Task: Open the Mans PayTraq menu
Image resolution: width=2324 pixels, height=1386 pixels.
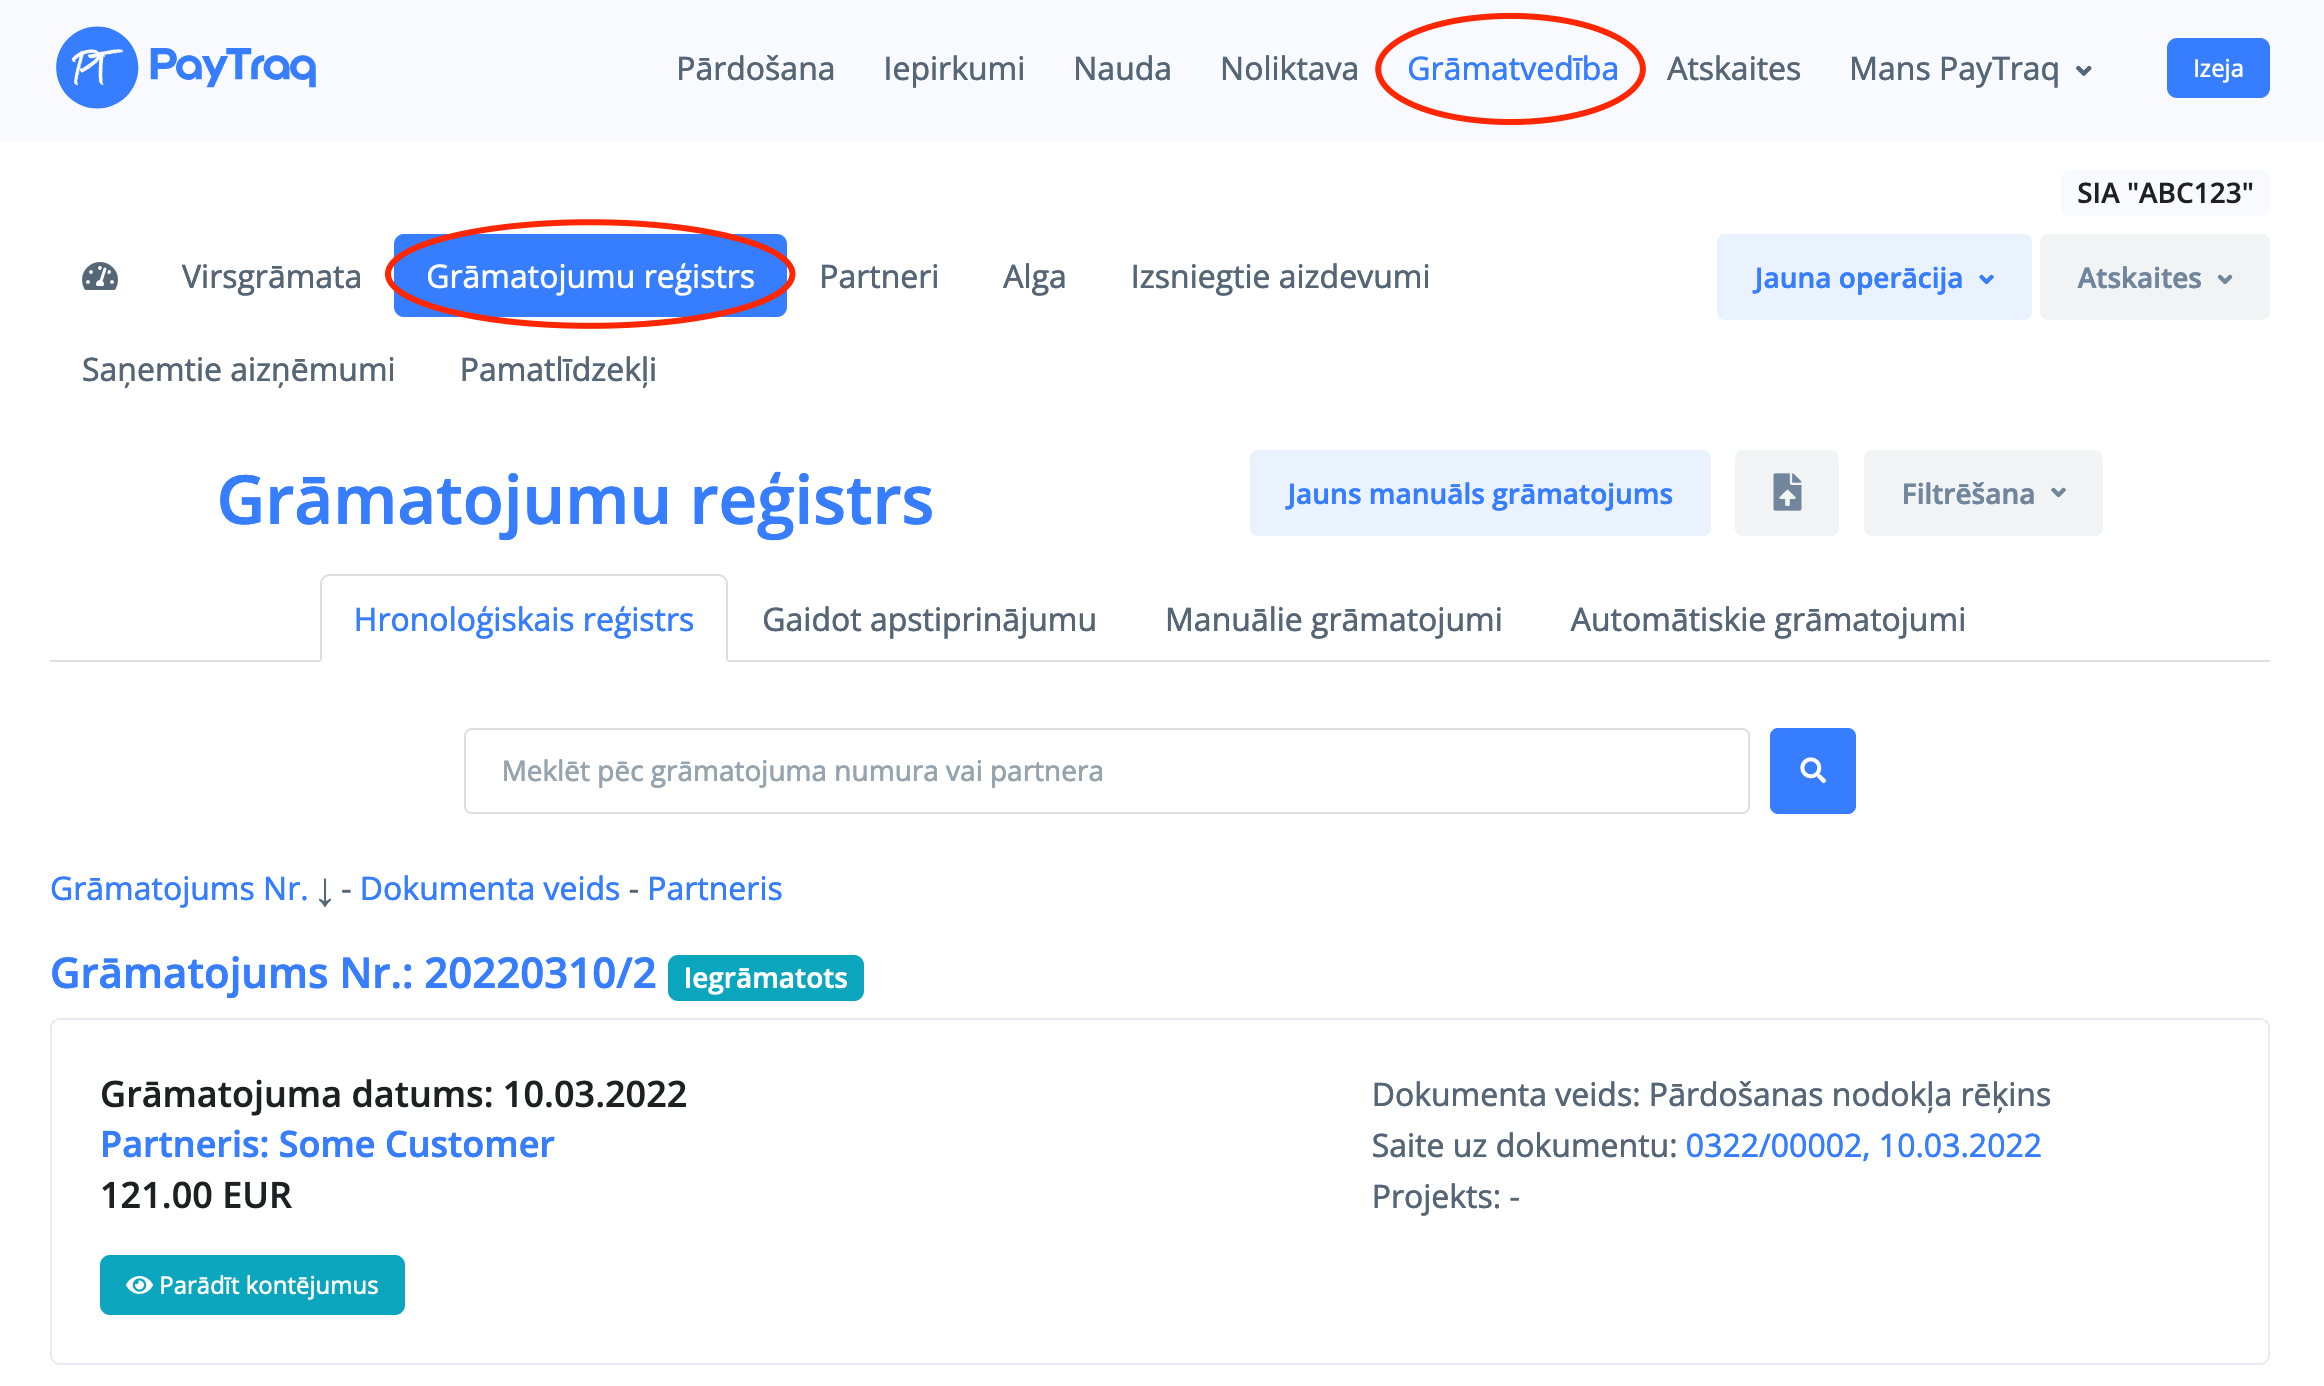Action: (1970, 69)
